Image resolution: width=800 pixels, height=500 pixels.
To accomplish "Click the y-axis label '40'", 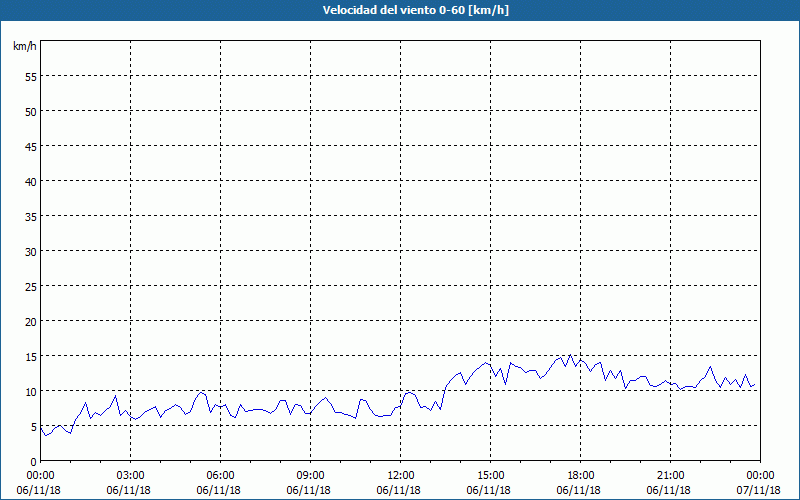I will point(31,182).
